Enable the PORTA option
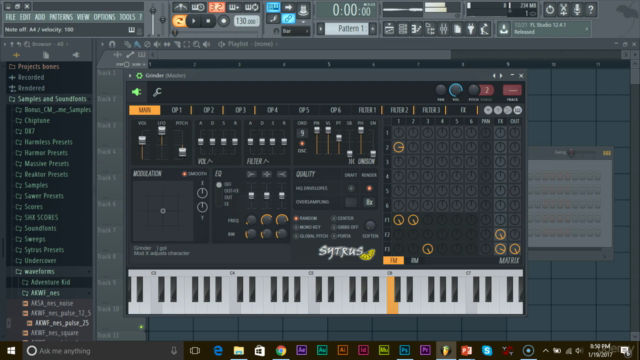Image resolution: width=640 pixels, height=360 pixels. tap(341, 236)
